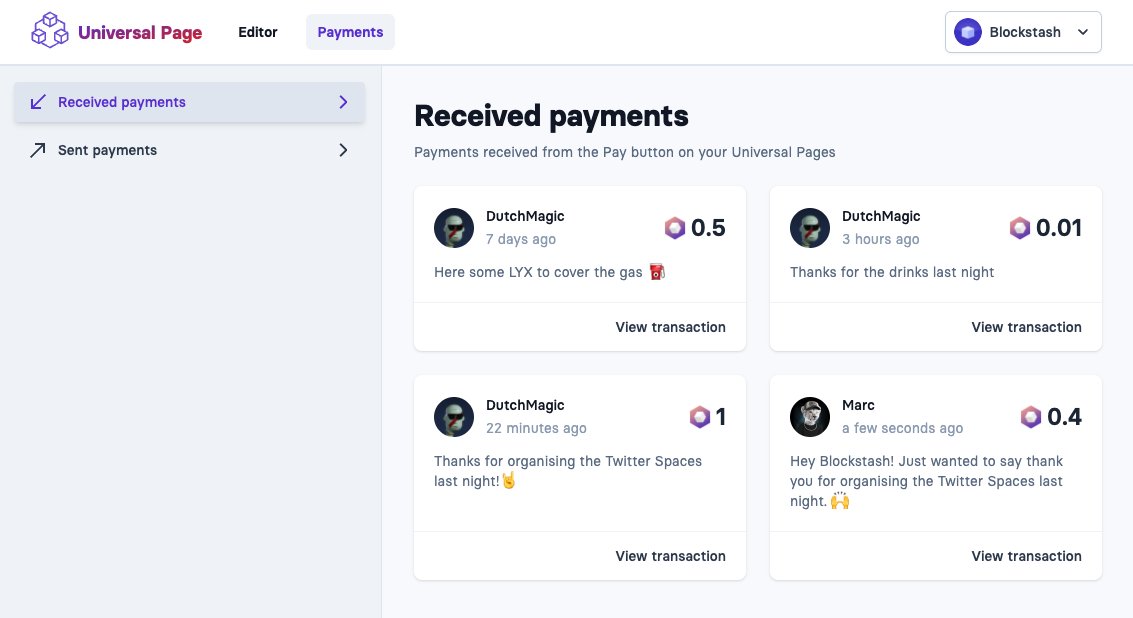This screenshot has height=618, width=1133.
Task: Click the DutchMagic name on 22 minutes ago card
Action: (525, 405)
